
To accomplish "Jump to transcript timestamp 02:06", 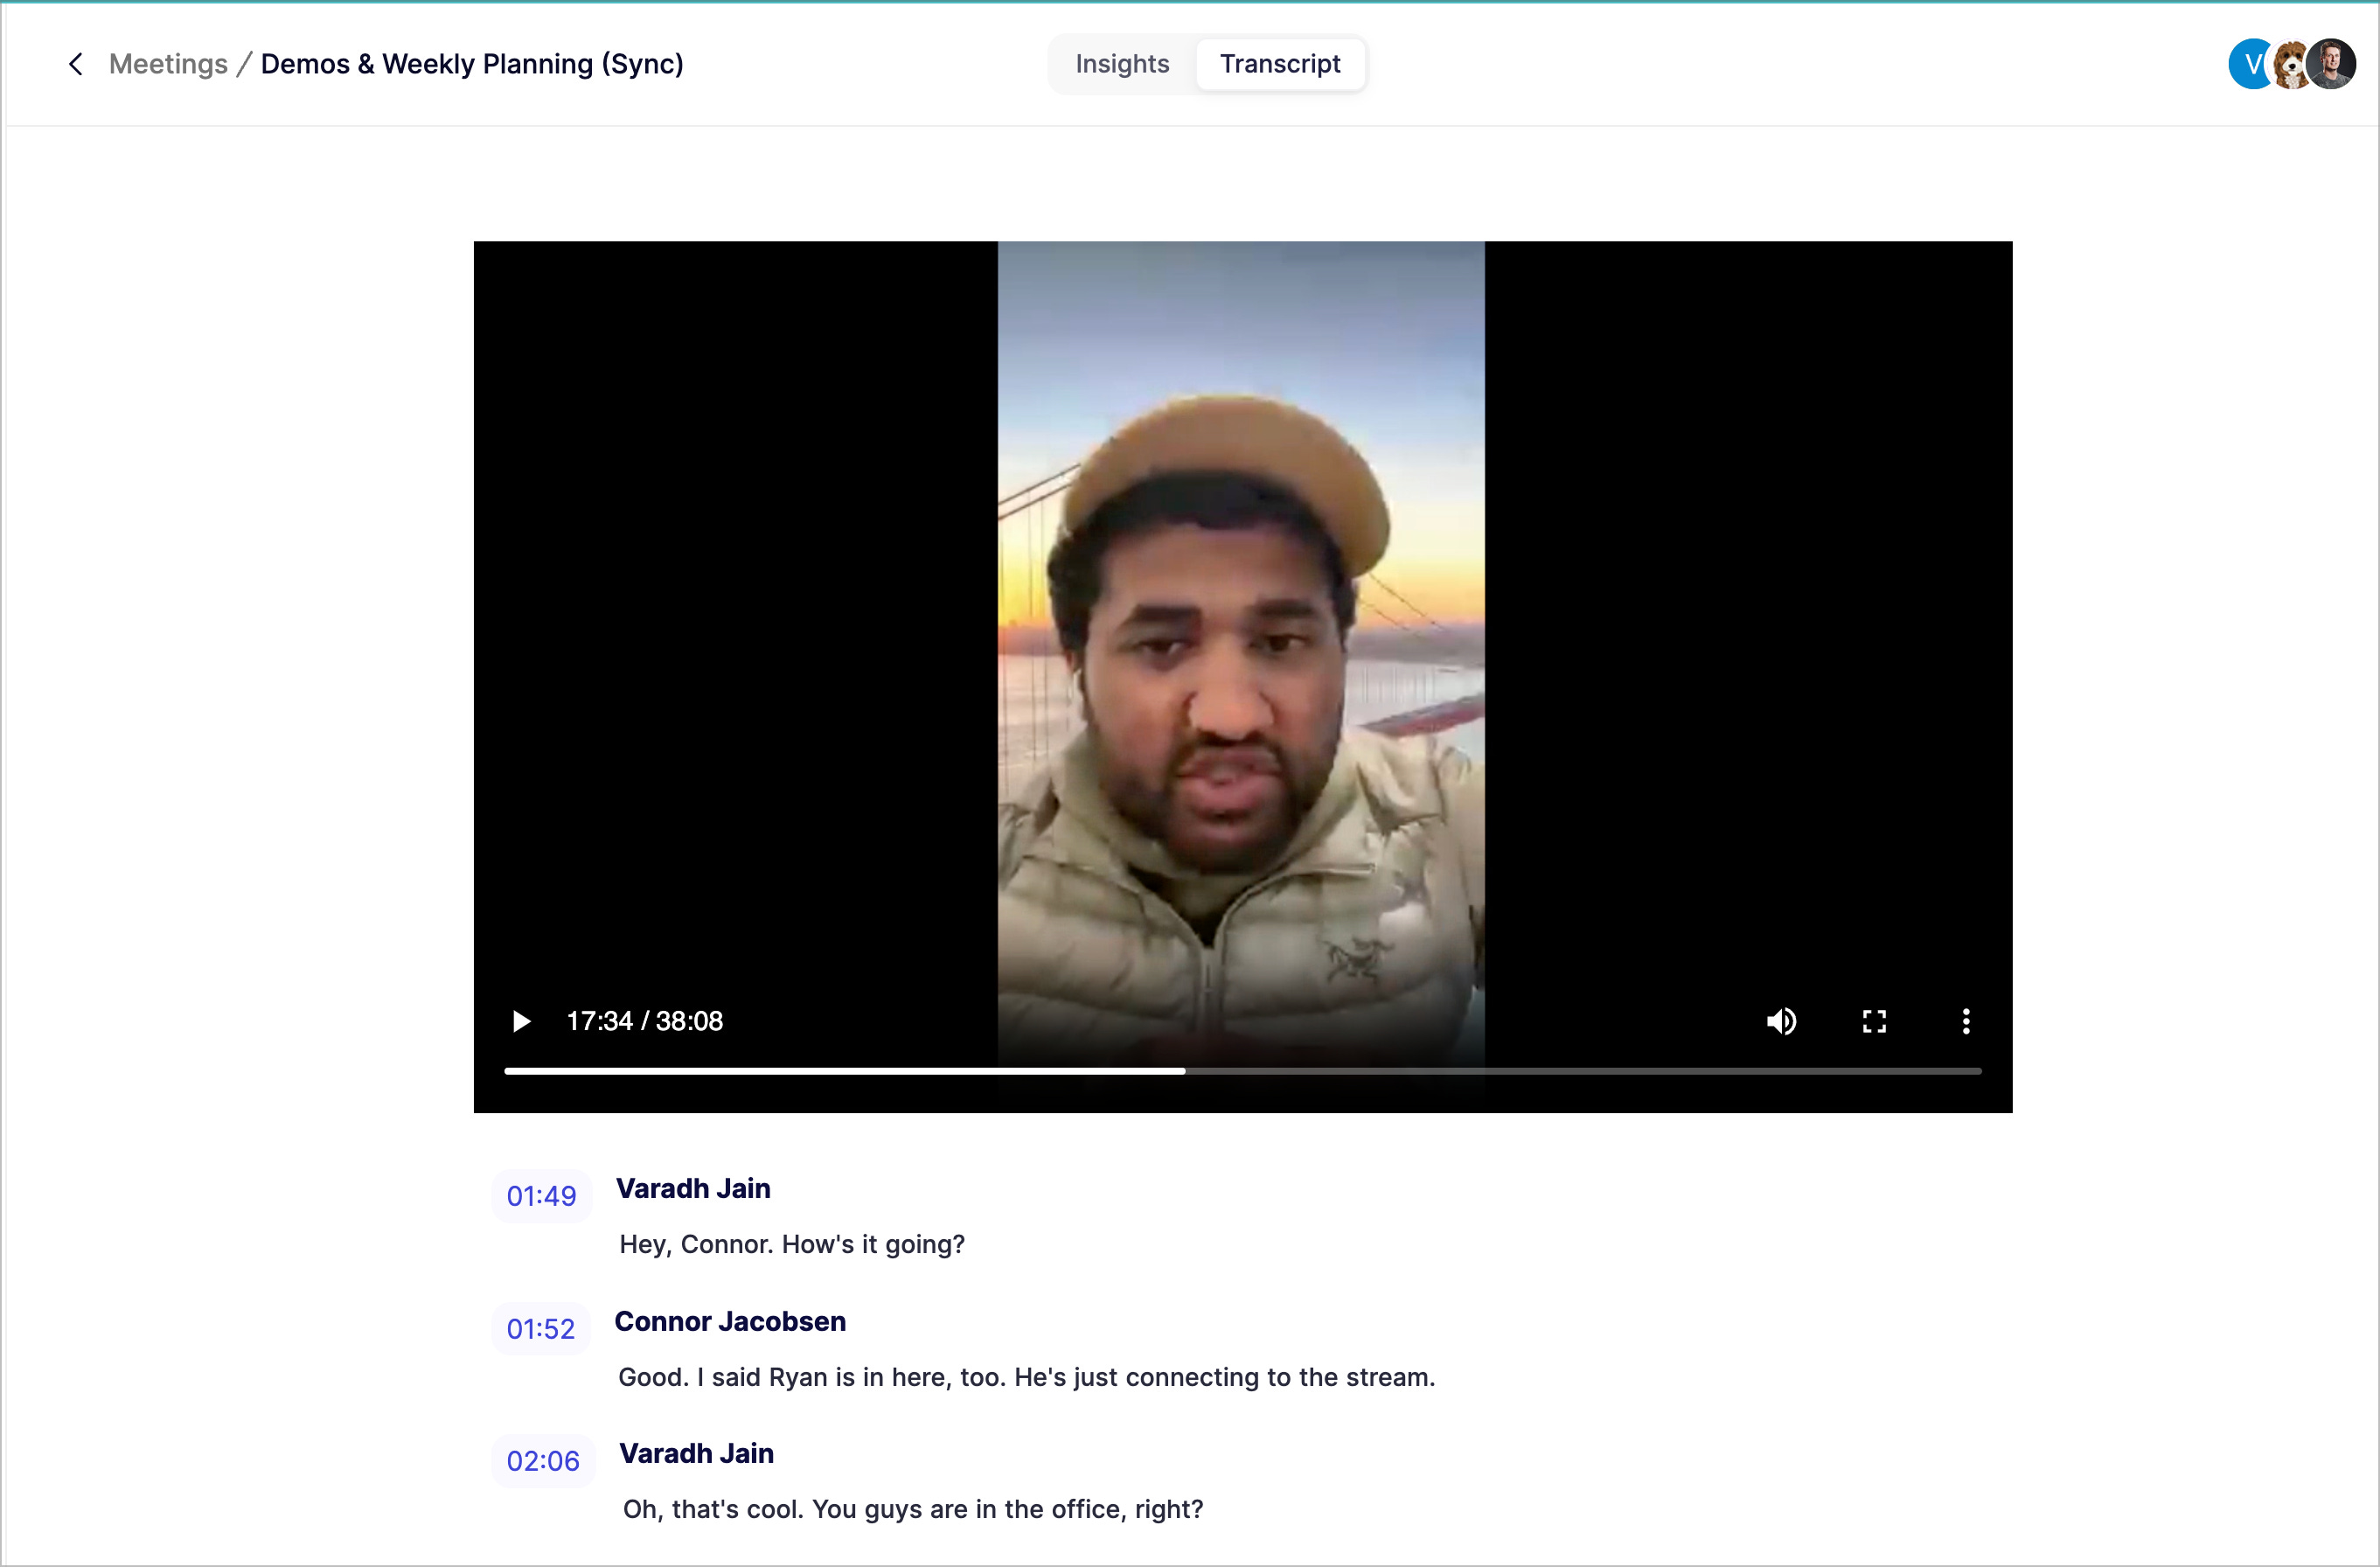I will coord(542,1460).
